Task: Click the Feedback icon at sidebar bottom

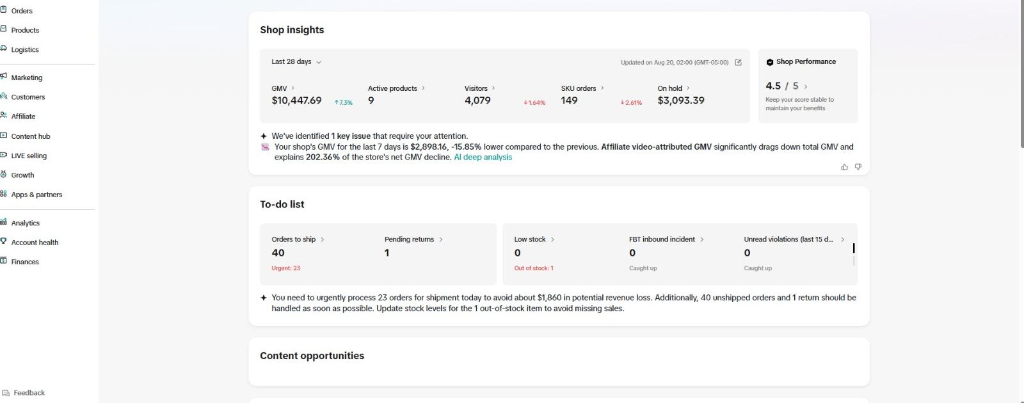Action: tap(6, 393)
